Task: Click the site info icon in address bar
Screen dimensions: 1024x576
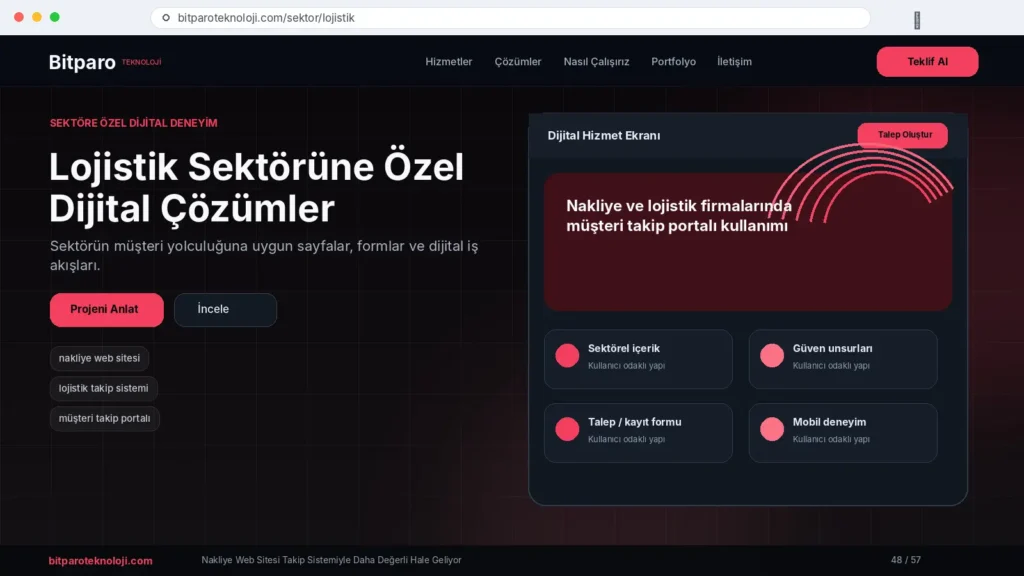Action: coord(166,18)
